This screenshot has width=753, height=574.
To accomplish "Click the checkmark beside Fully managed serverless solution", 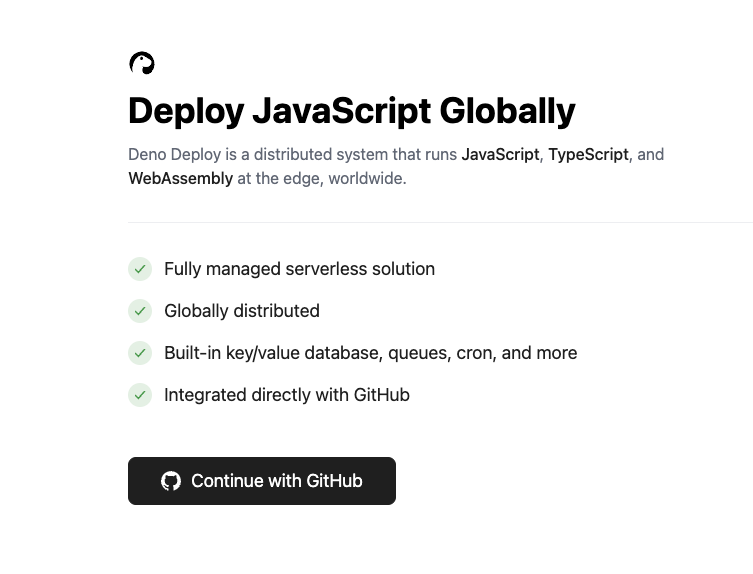I will (x=140, y=269).
